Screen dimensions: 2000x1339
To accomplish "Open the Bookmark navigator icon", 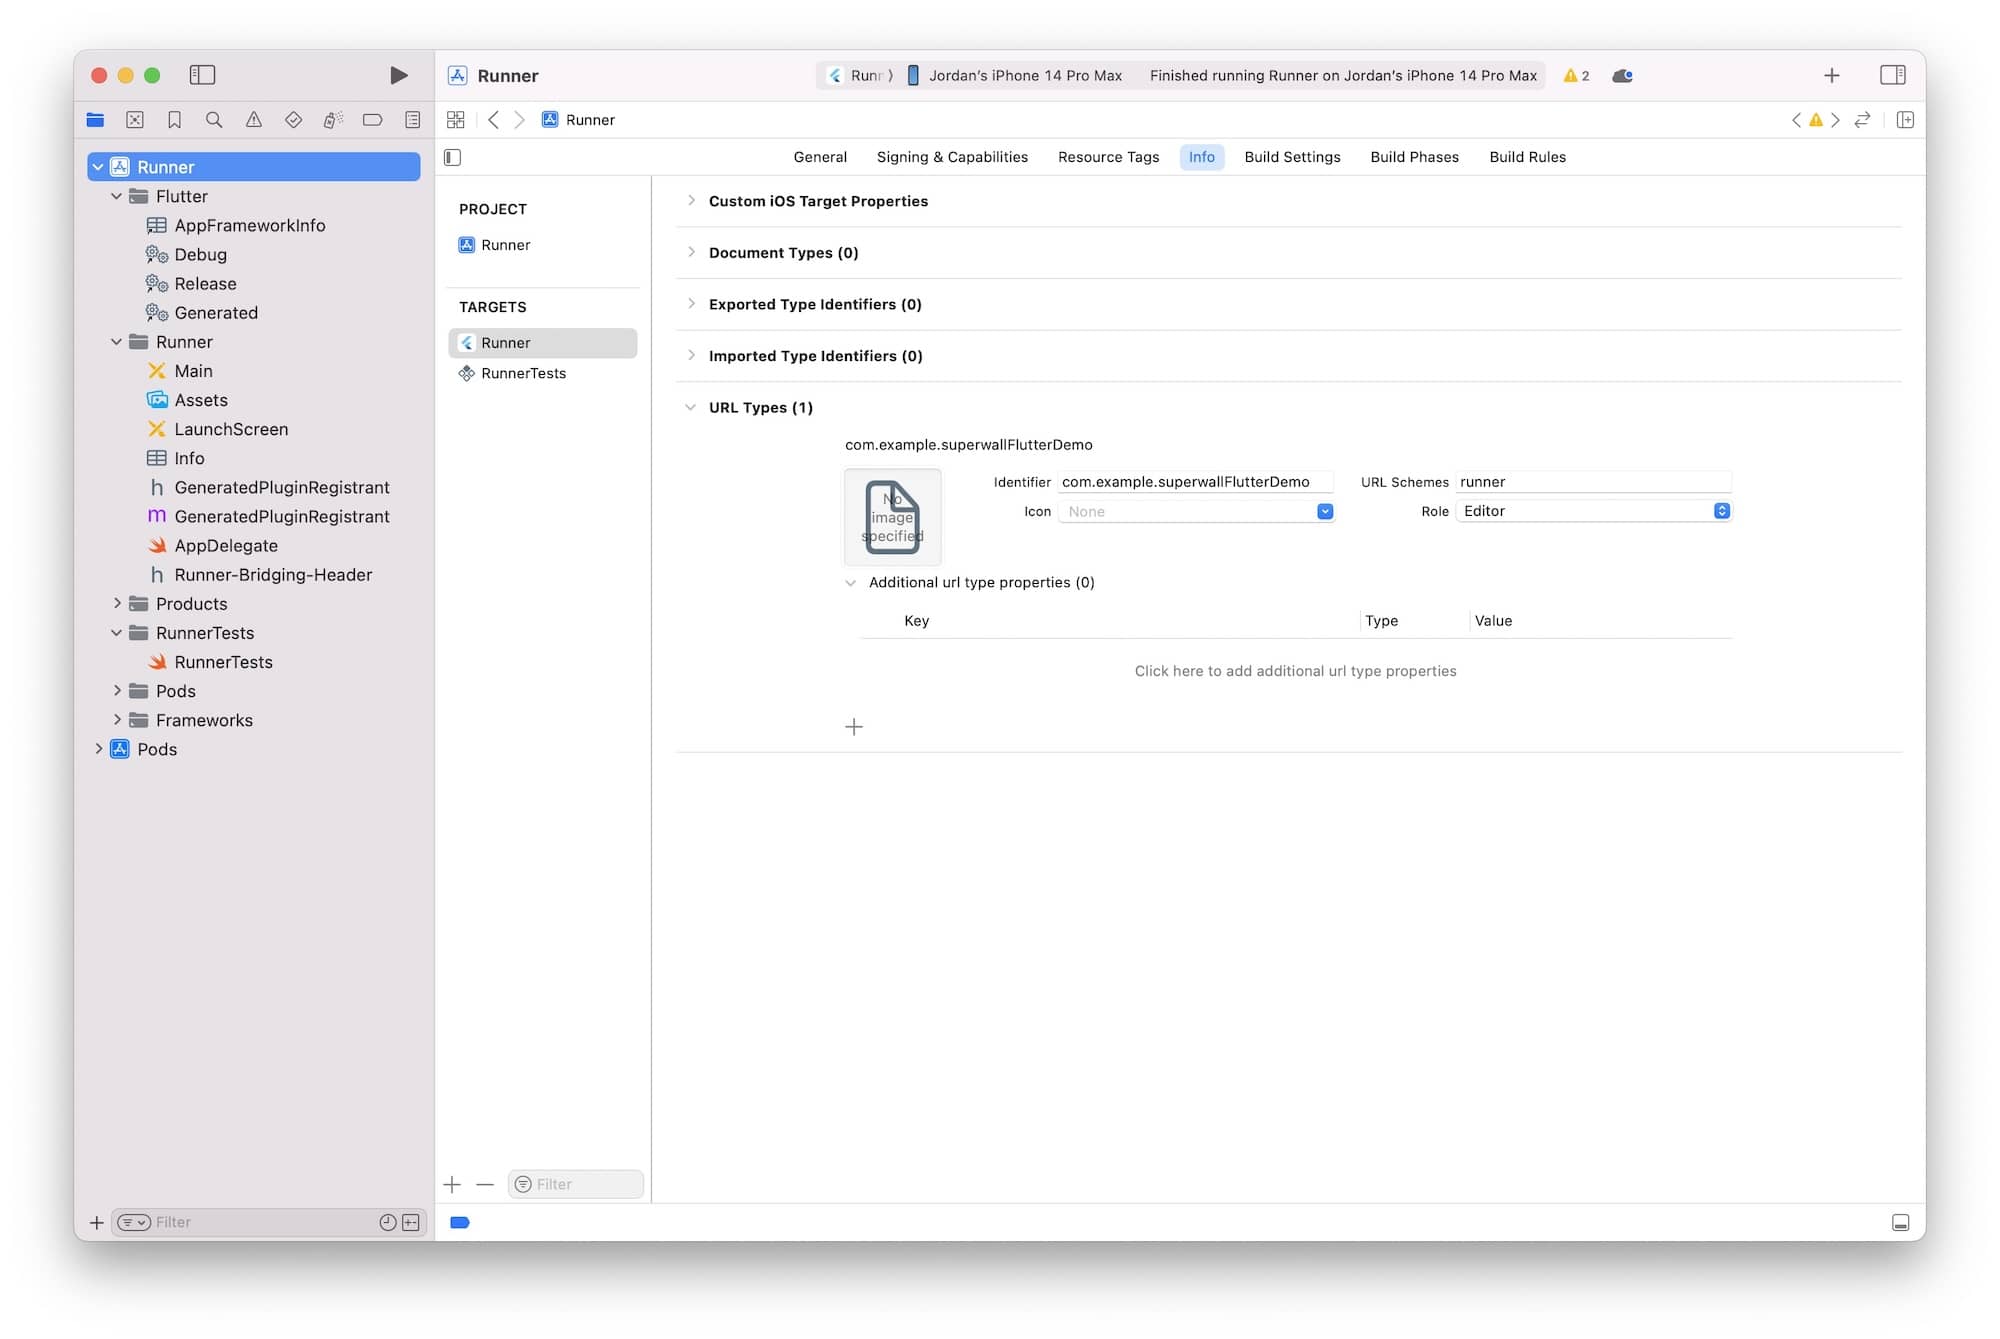I will pyautogui.click(x=174, y=120).
